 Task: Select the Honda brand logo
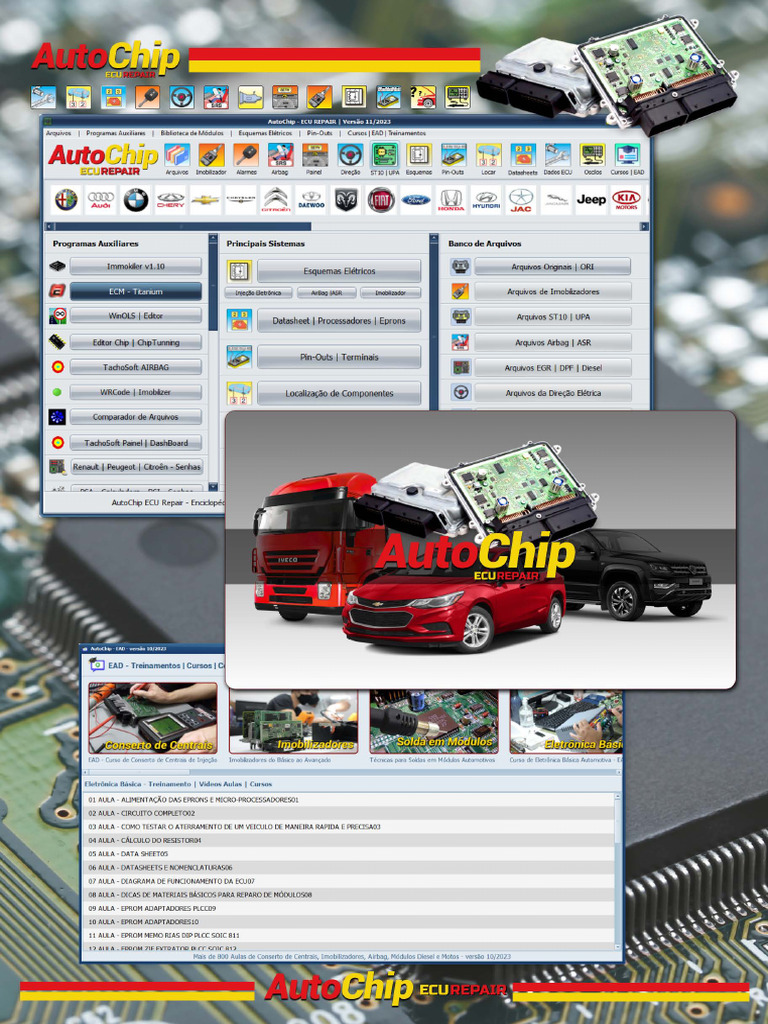451,200
